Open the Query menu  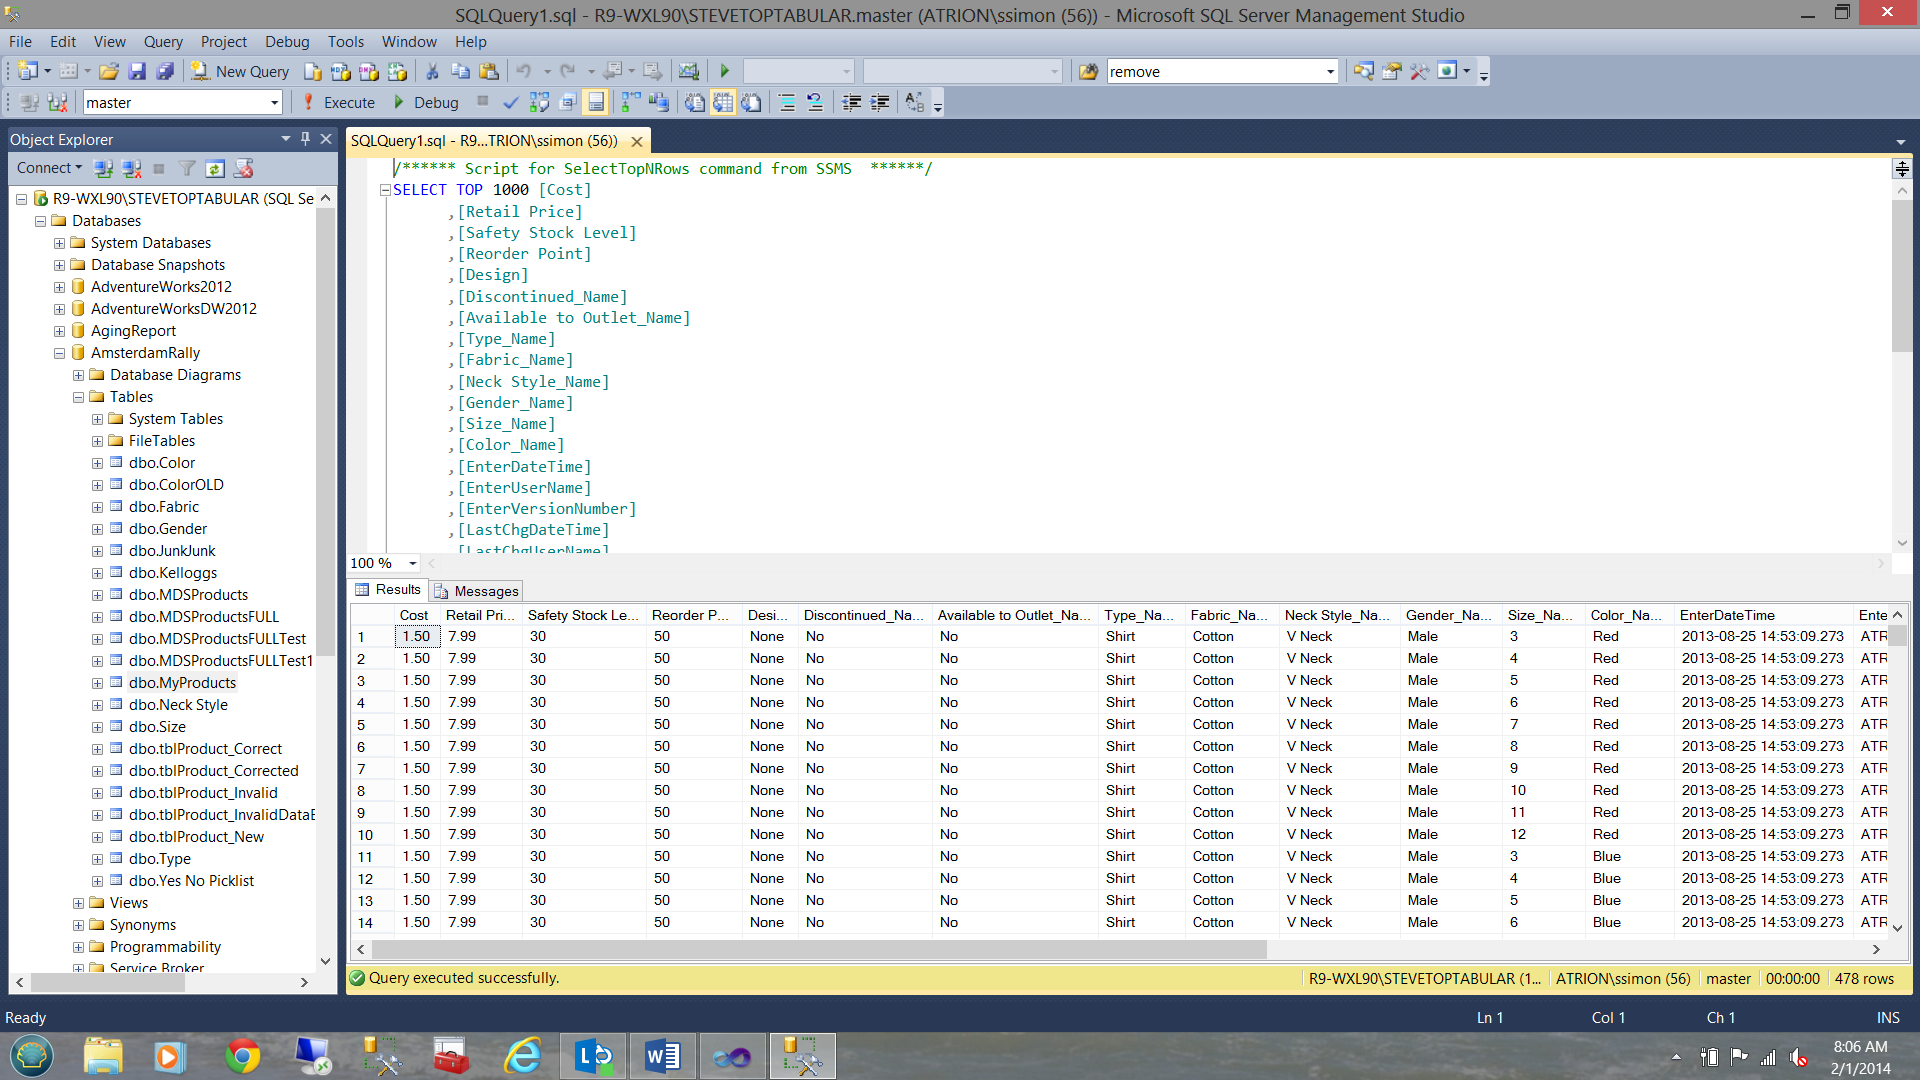(x=162, y=41)
